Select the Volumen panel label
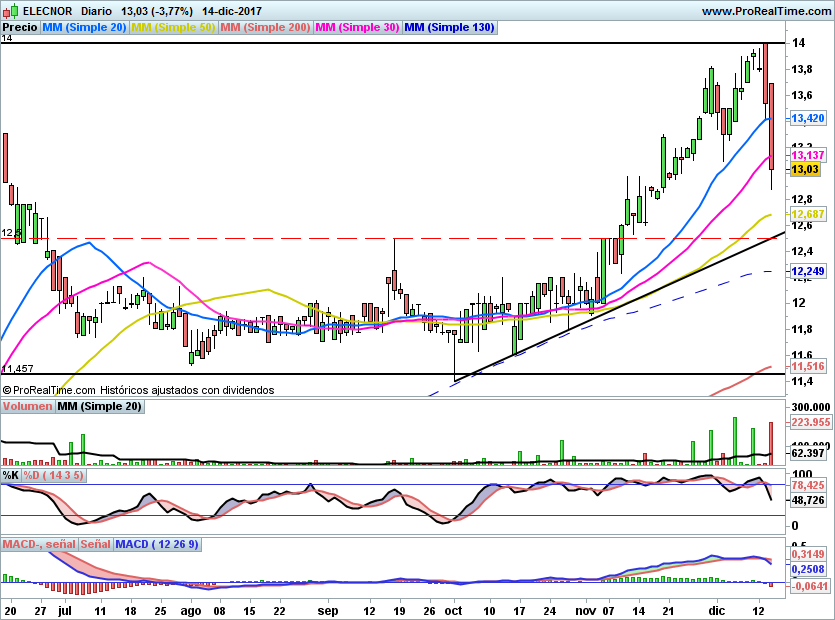 tap(27, 406)
